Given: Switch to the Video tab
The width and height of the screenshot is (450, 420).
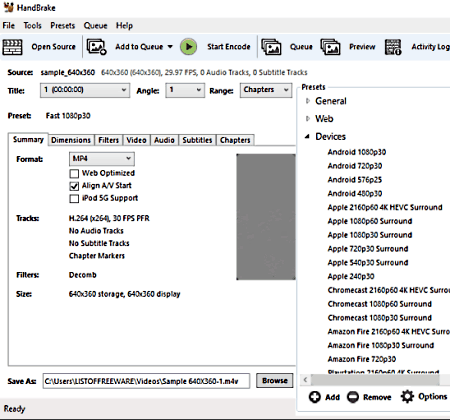Looking at the screenshot, I should (136, 140).
